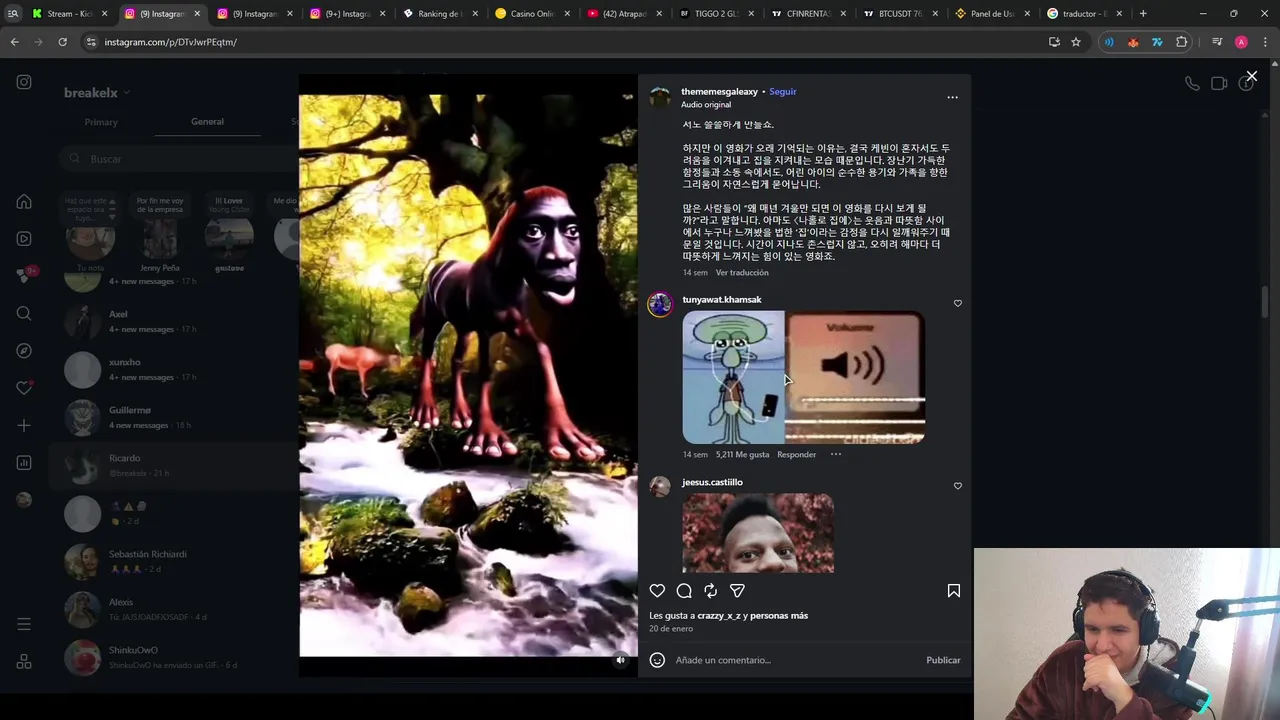1280x720 pixels.
Task: Open jeesus.castiillo username link
Action: [x=712, y=482]
